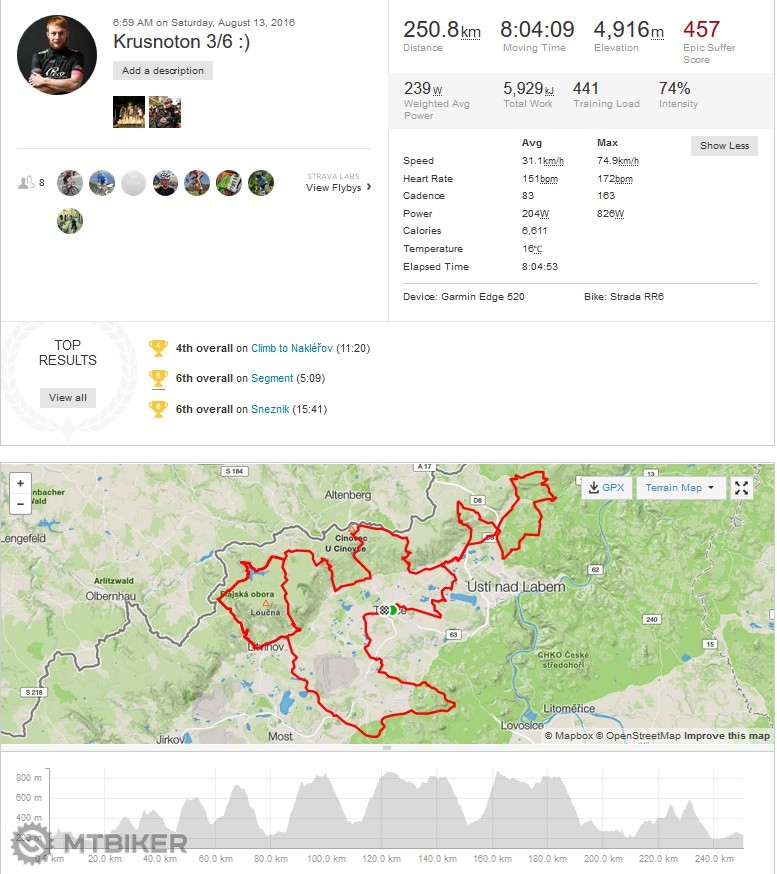Open the Terrain Map dropdown

(x=679, y=488)
